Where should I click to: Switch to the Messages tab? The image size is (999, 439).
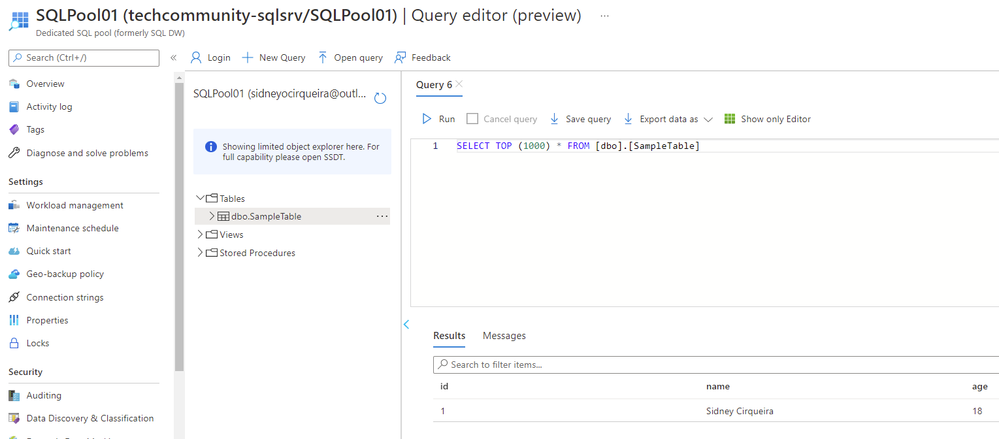click(x=504, y=336)
